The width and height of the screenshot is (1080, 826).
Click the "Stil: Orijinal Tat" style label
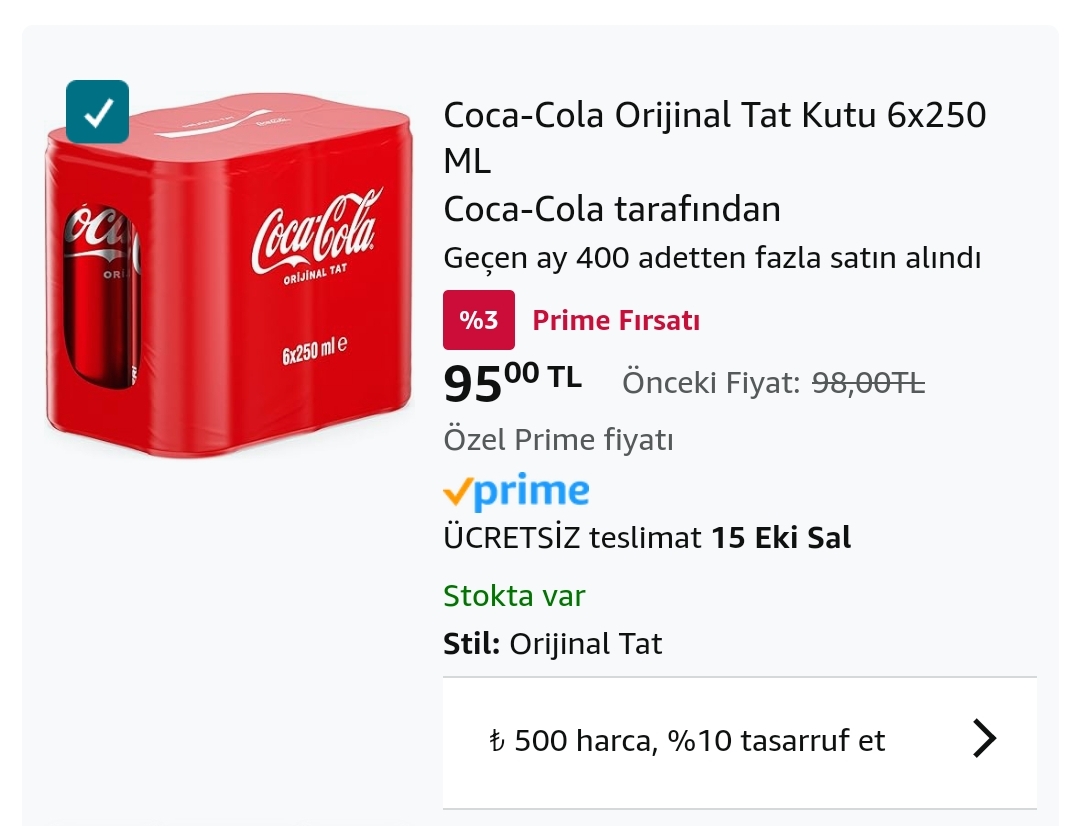point(552,643)
